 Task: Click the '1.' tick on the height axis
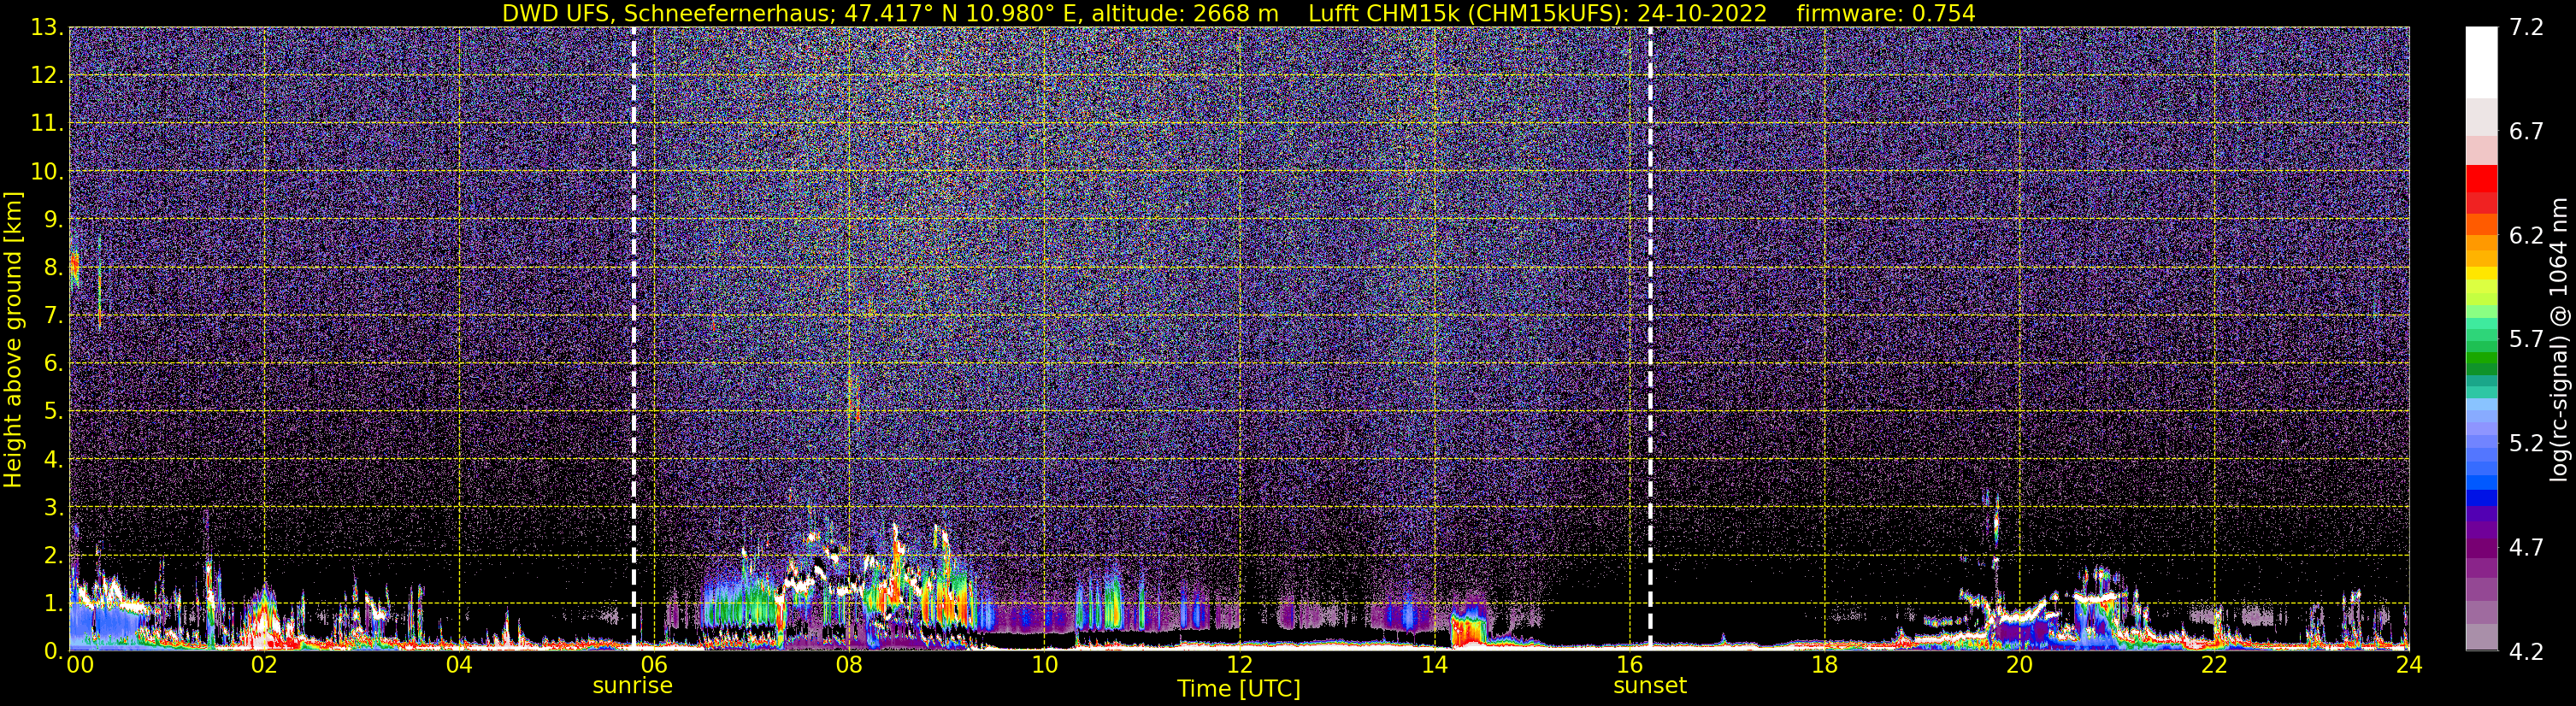tap(53, 603)
